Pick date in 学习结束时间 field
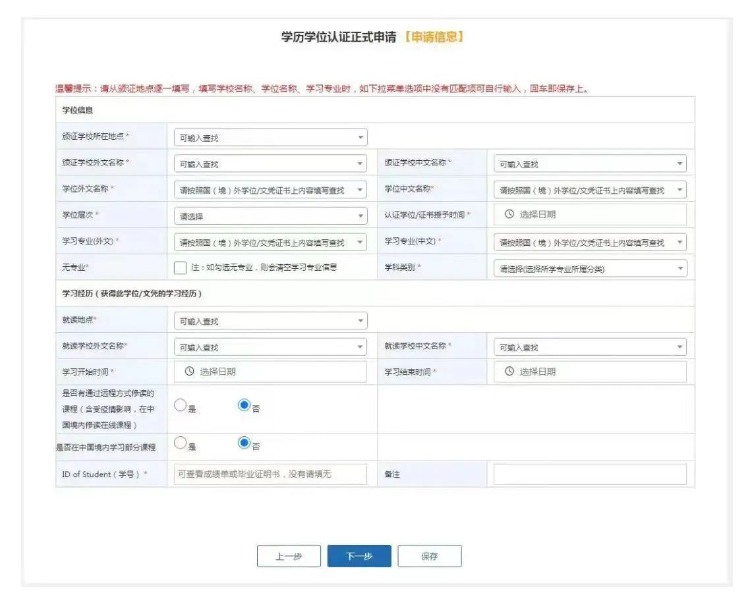This screenshot has height=595, width=750. tap(590, 372)
